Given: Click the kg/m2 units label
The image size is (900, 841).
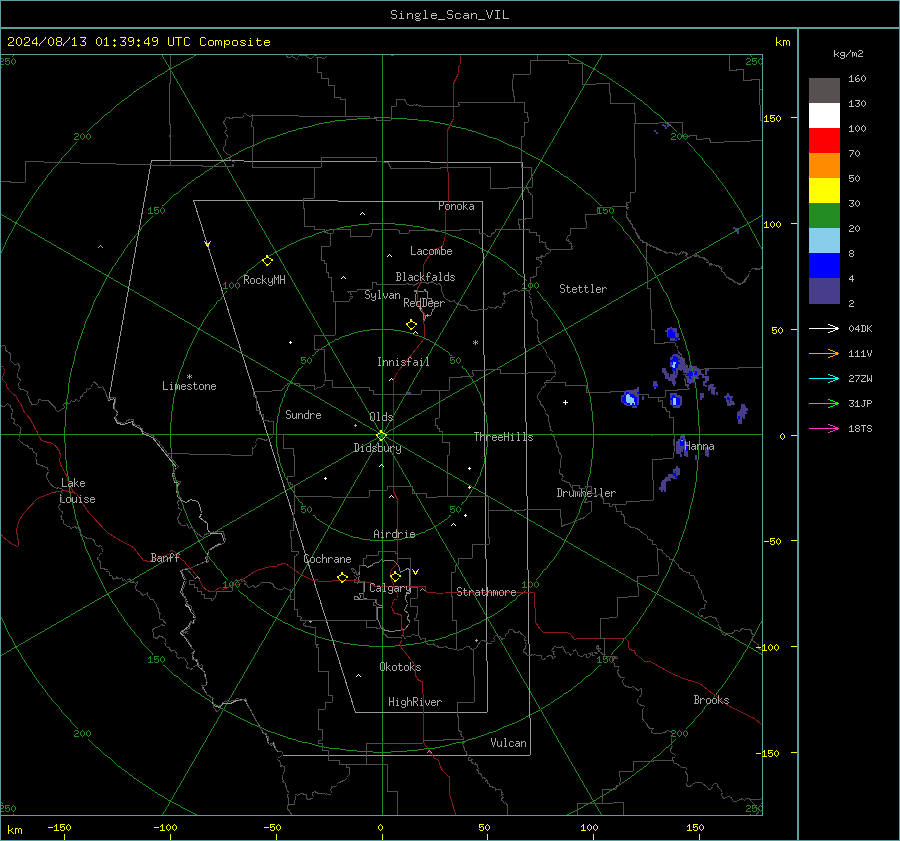Looking at the screenshot, I should click(x=848, y=54).
